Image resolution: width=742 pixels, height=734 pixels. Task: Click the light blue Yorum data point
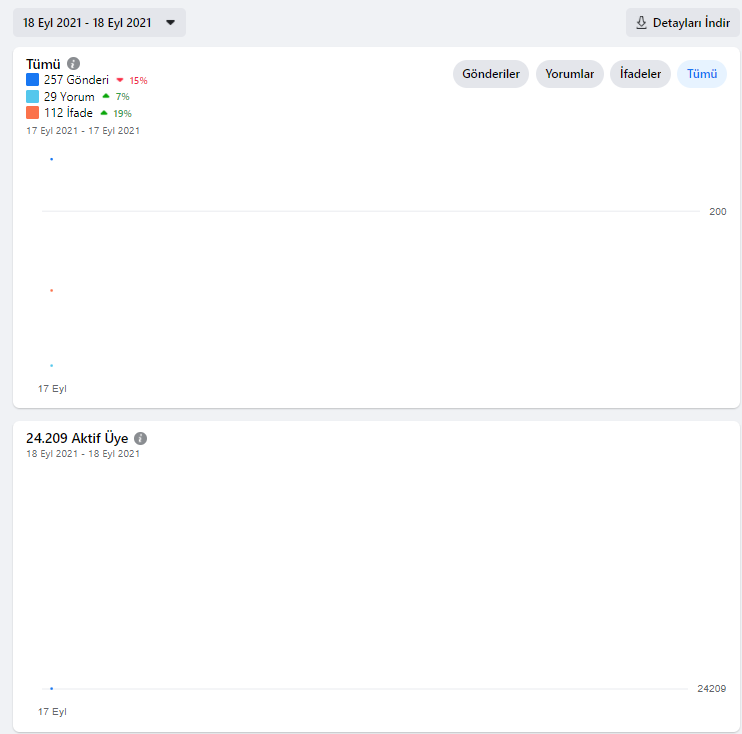pos(52,365)
